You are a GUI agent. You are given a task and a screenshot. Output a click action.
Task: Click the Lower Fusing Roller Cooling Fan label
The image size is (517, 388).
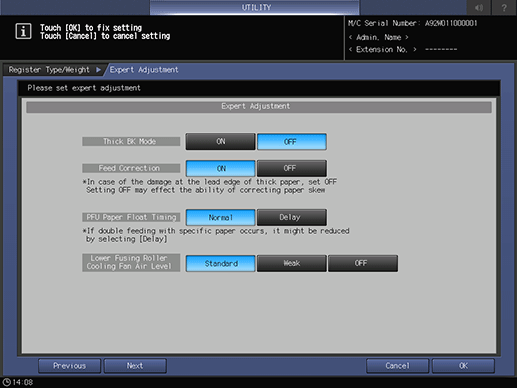(x=131, y=263)
